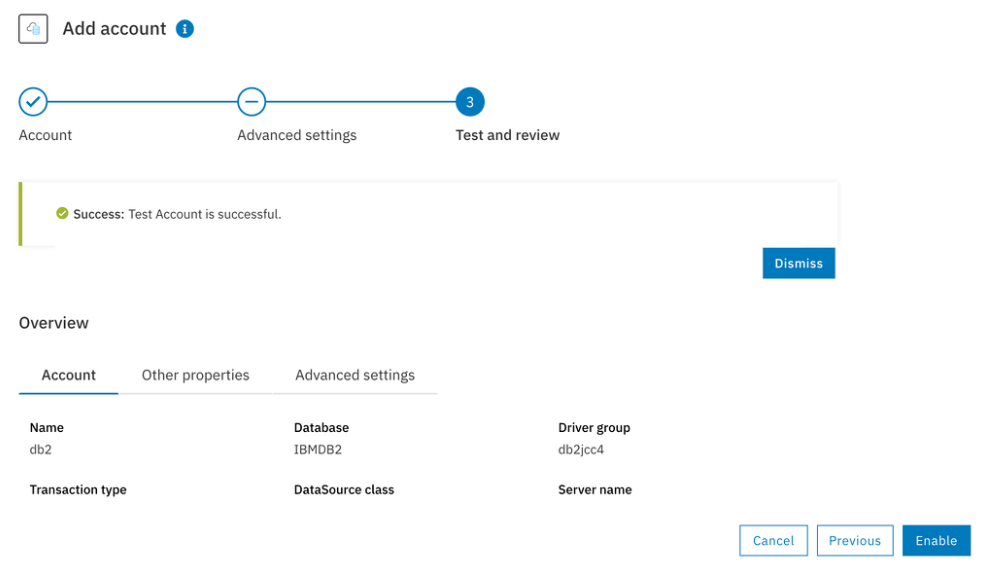Click the Overview heading
Viewport: 989px width, 566px height.
[x=54, y=323]
